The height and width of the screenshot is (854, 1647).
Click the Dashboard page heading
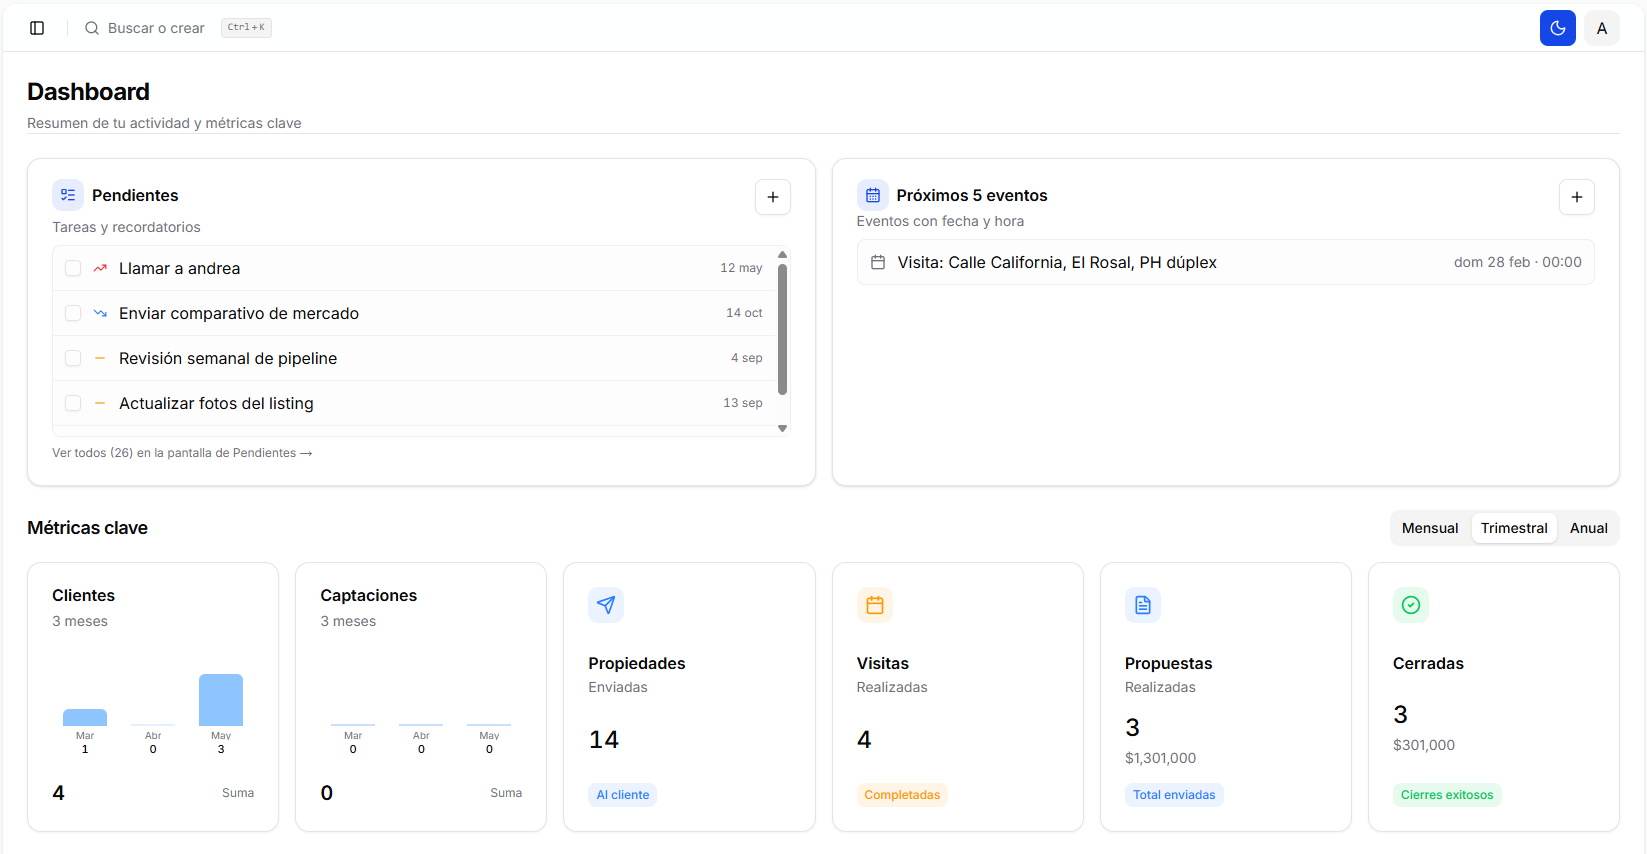88,92
